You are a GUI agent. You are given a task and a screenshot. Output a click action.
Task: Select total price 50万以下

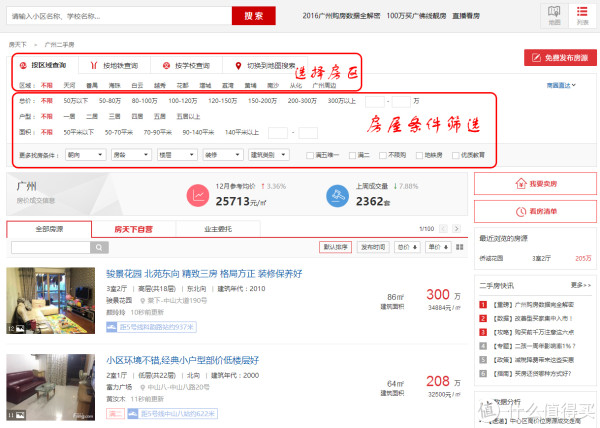coord(76,101)
